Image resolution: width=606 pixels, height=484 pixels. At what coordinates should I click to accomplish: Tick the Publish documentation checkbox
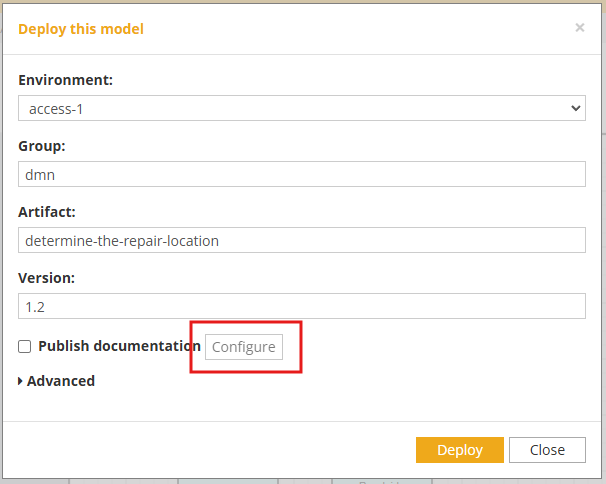click(24, 346)
